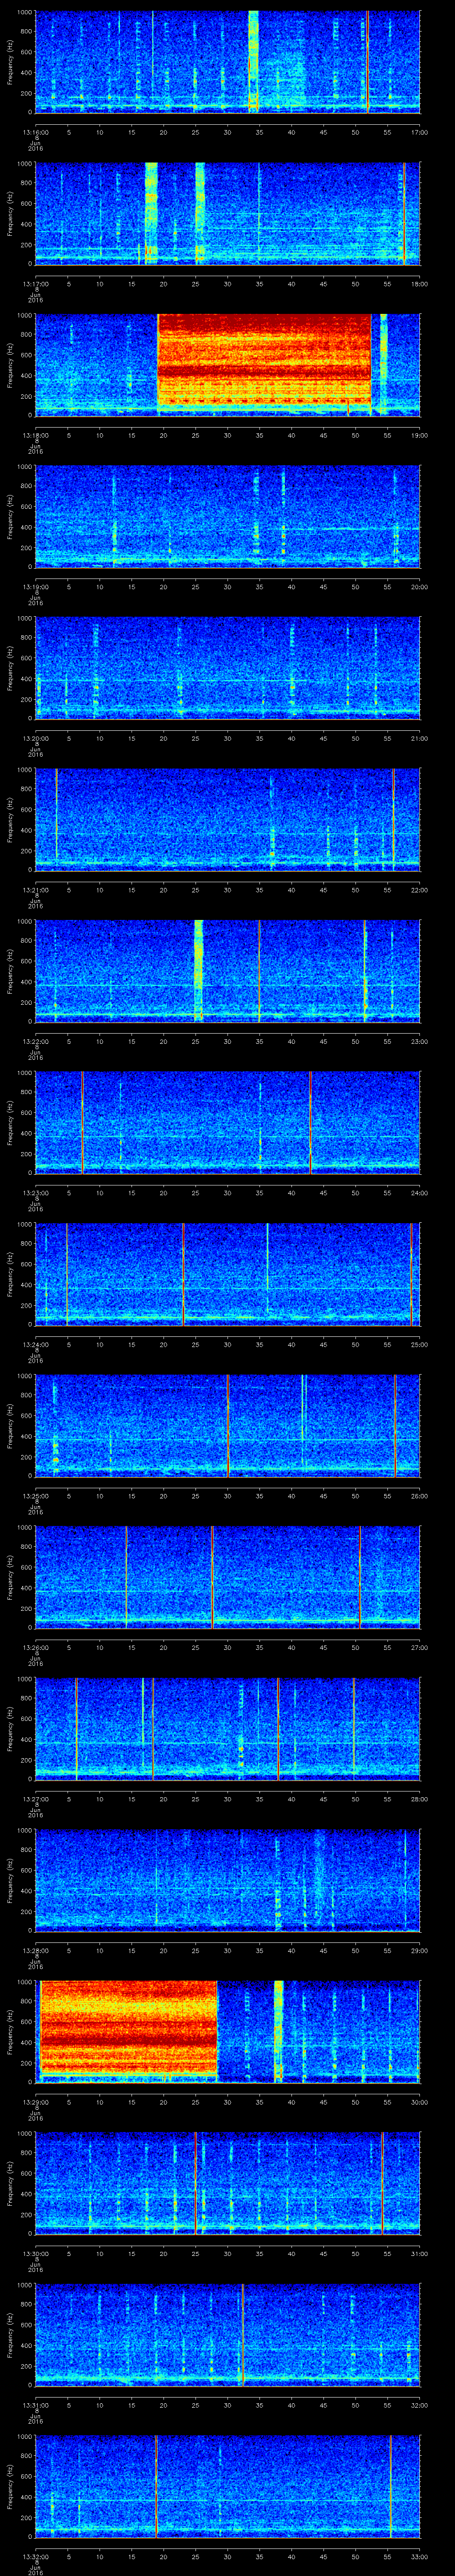Click the 13:27:00 start time label
This screenshot has height=2576, width=455.
point(36,1799)
